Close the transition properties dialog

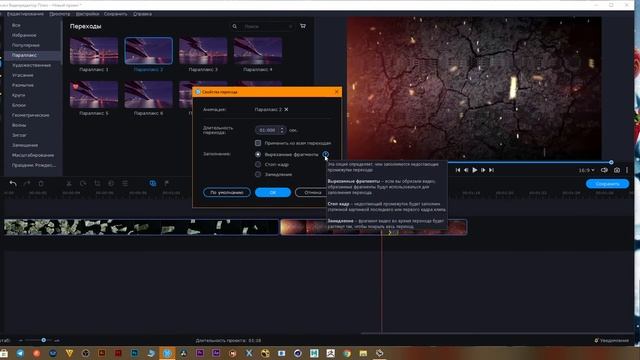[x=336, y=92]
